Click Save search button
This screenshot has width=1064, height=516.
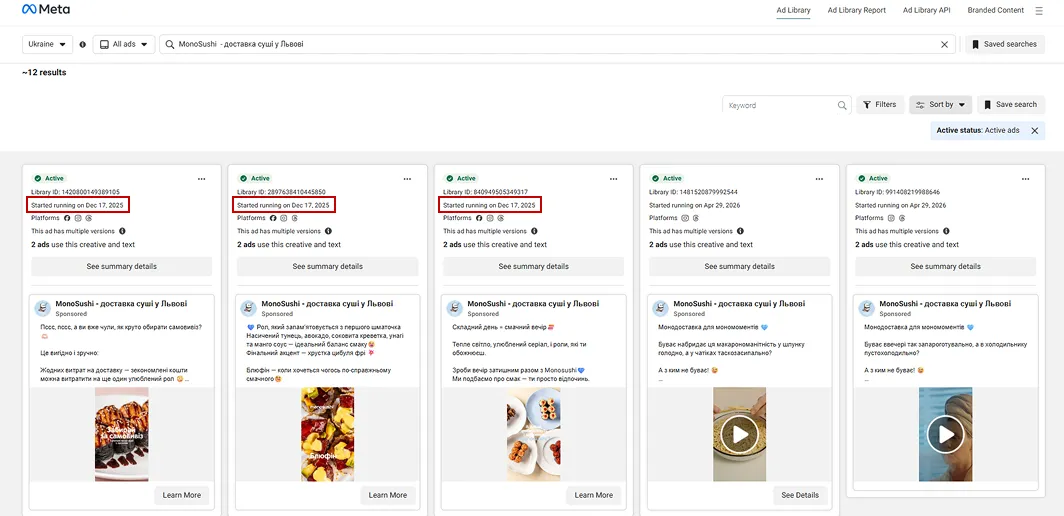click(1010, 105)
